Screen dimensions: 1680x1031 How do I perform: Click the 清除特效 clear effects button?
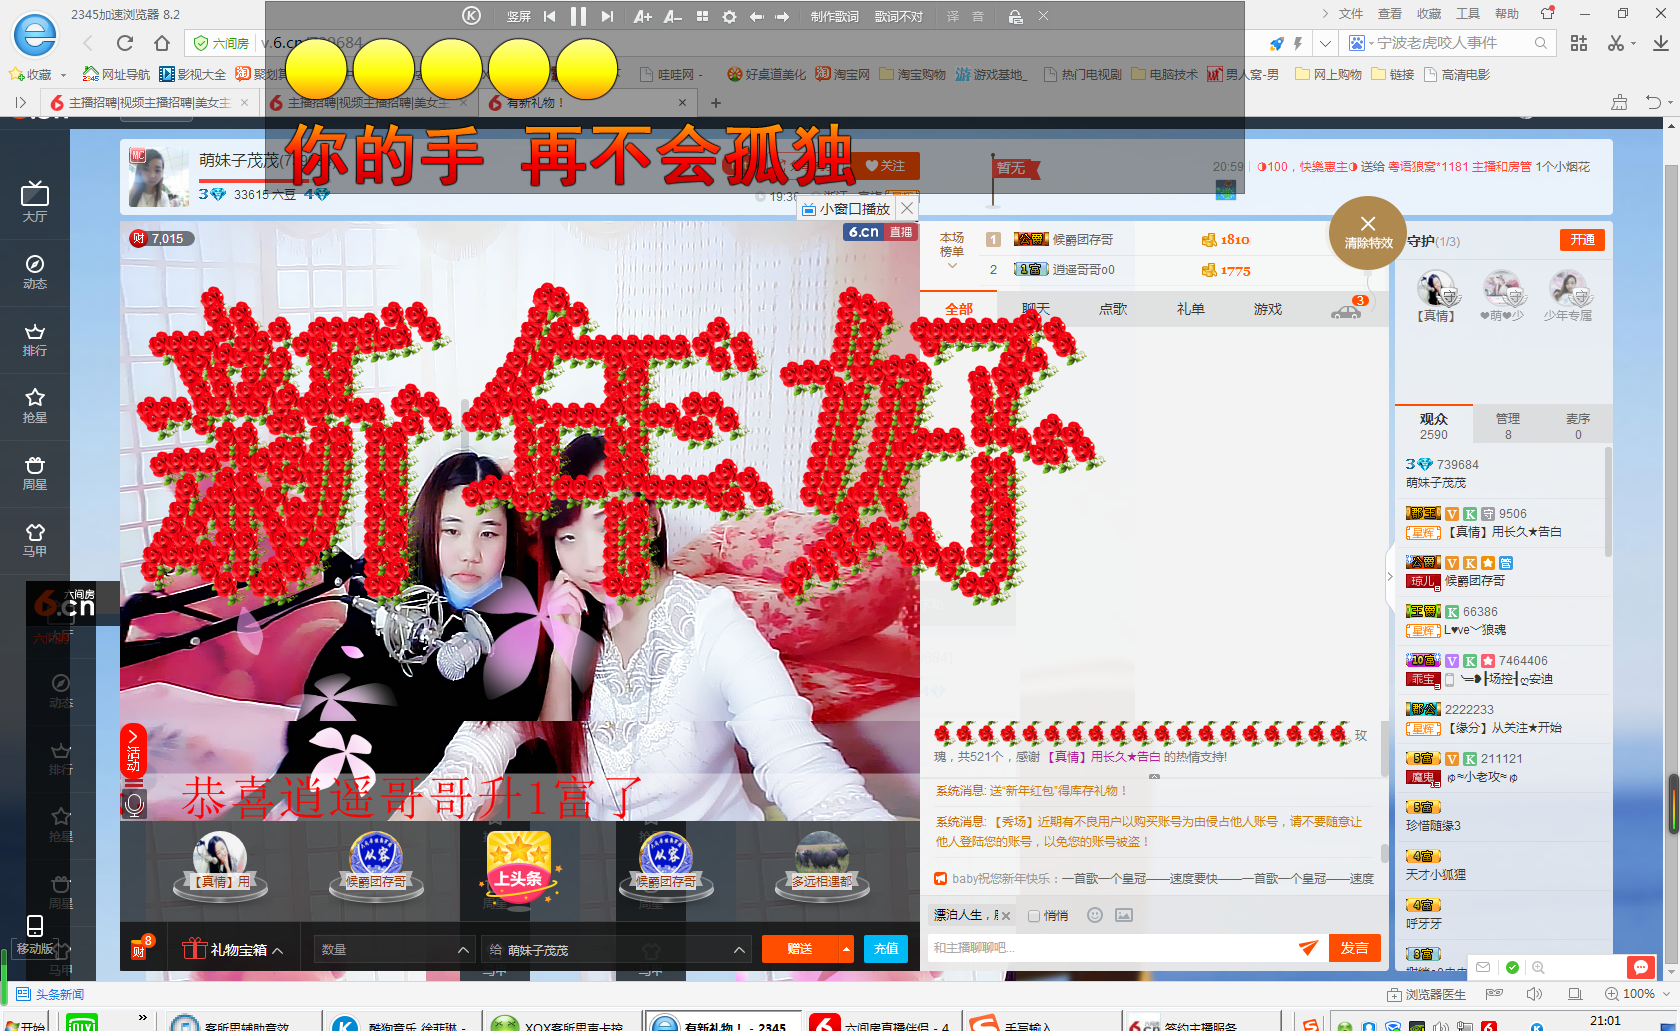coord(1368,232)
